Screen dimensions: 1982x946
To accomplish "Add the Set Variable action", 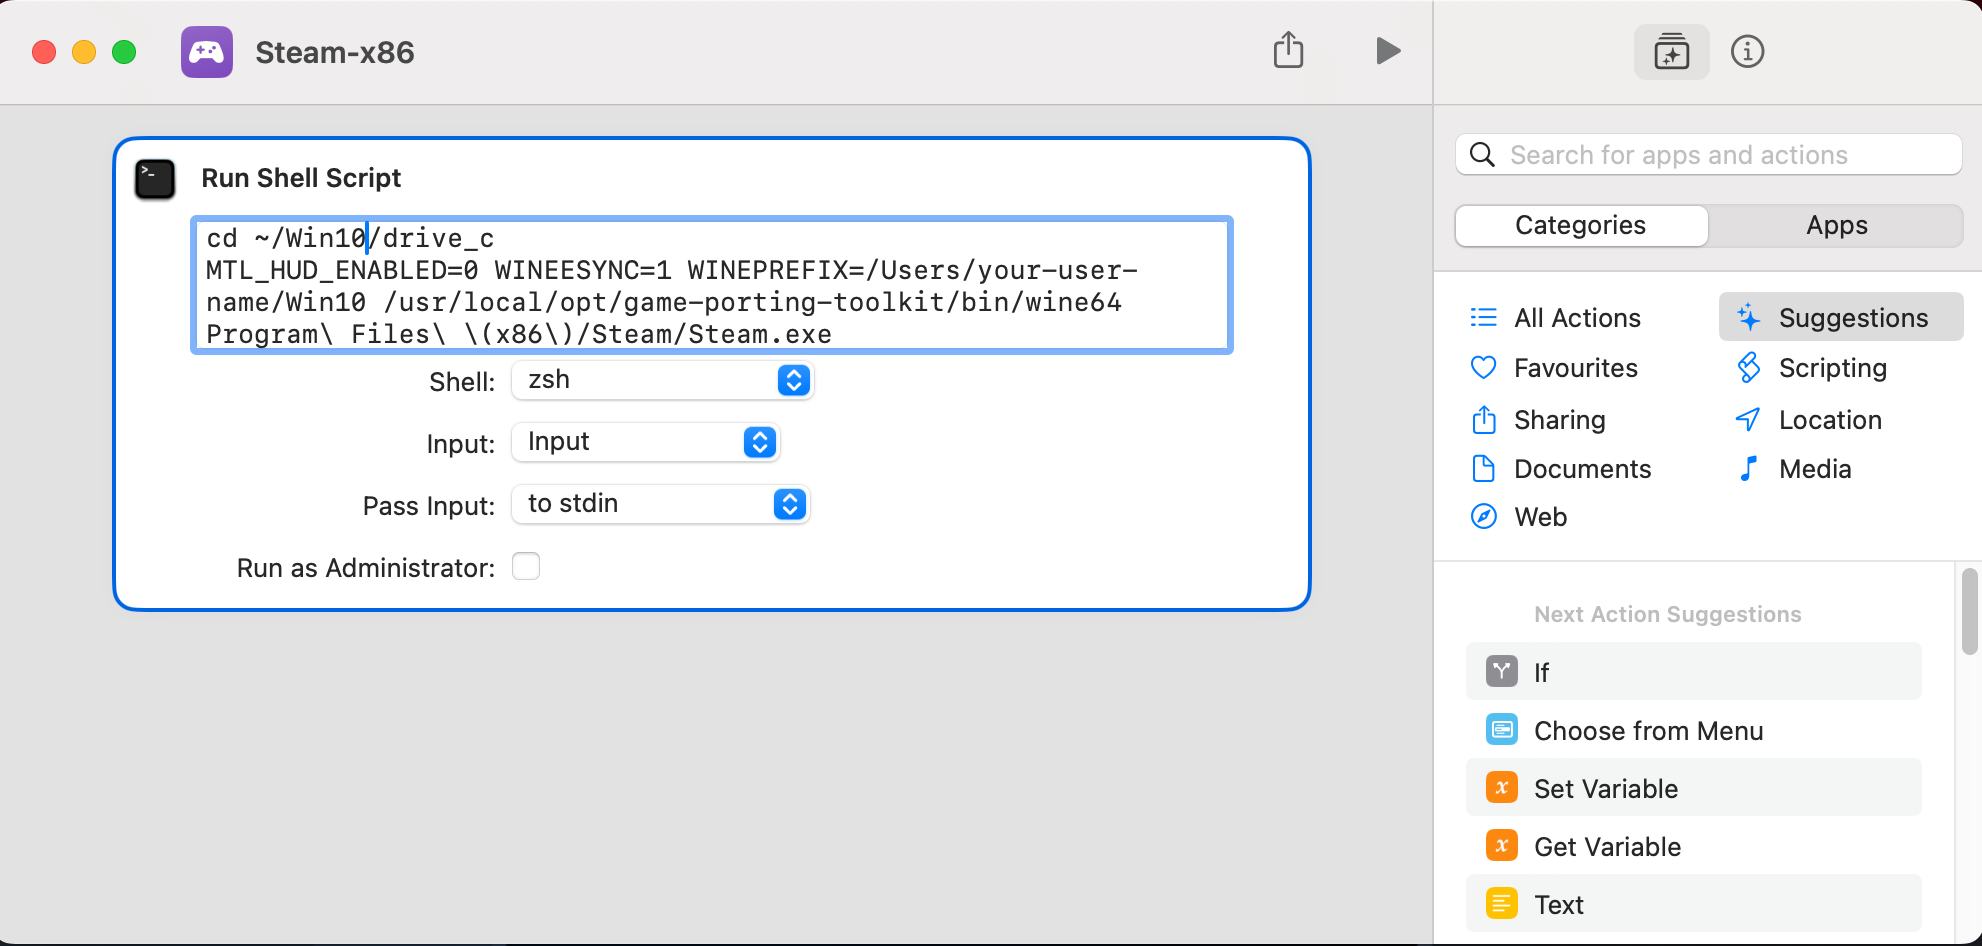I will click(1693, 788).
